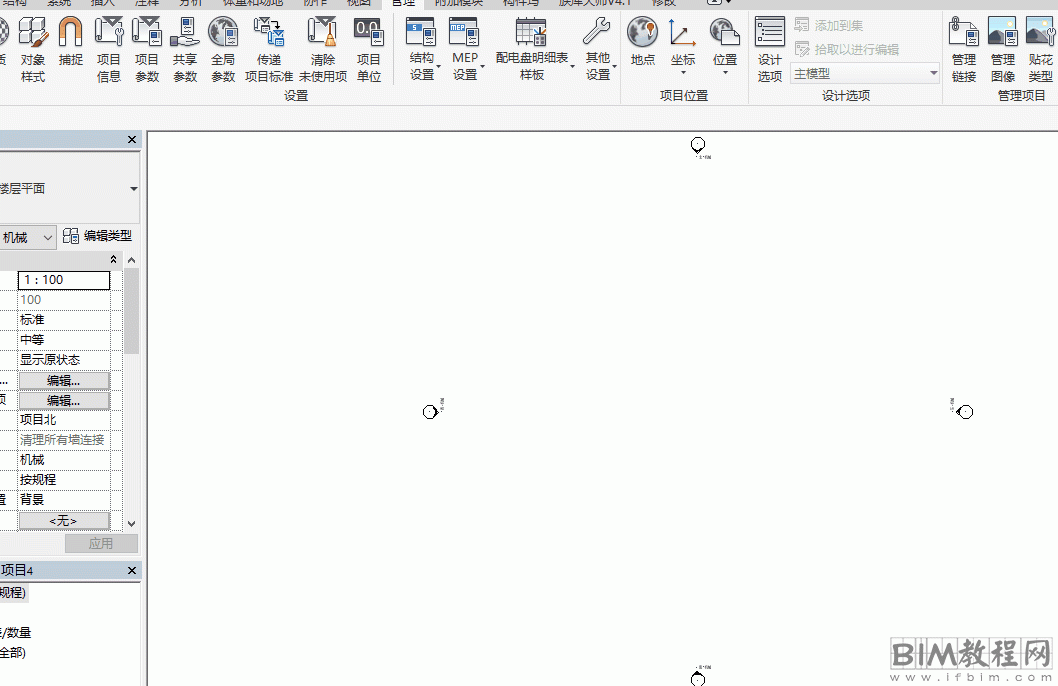Open Manage Links (管理链接)
Screen dimensions: 1058x686
[964, 50]
